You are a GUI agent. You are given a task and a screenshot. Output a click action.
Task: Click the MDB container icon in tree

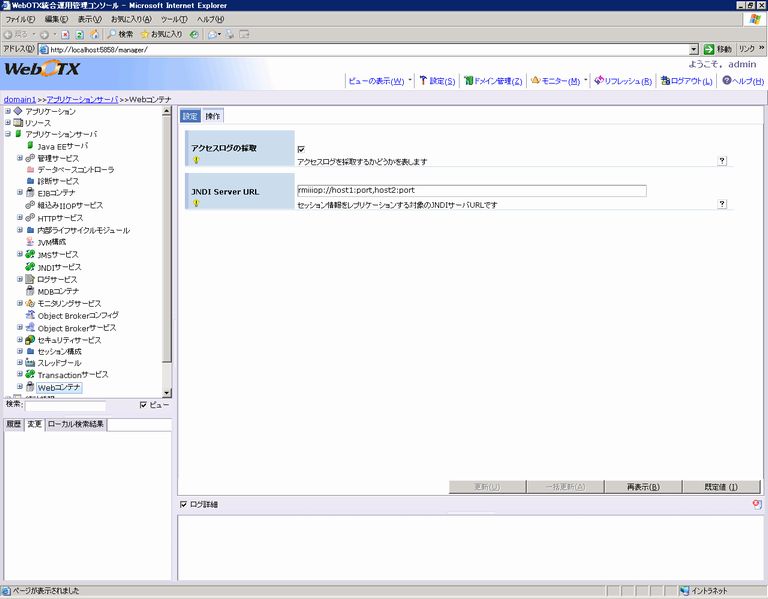click(x=31, y=291)
